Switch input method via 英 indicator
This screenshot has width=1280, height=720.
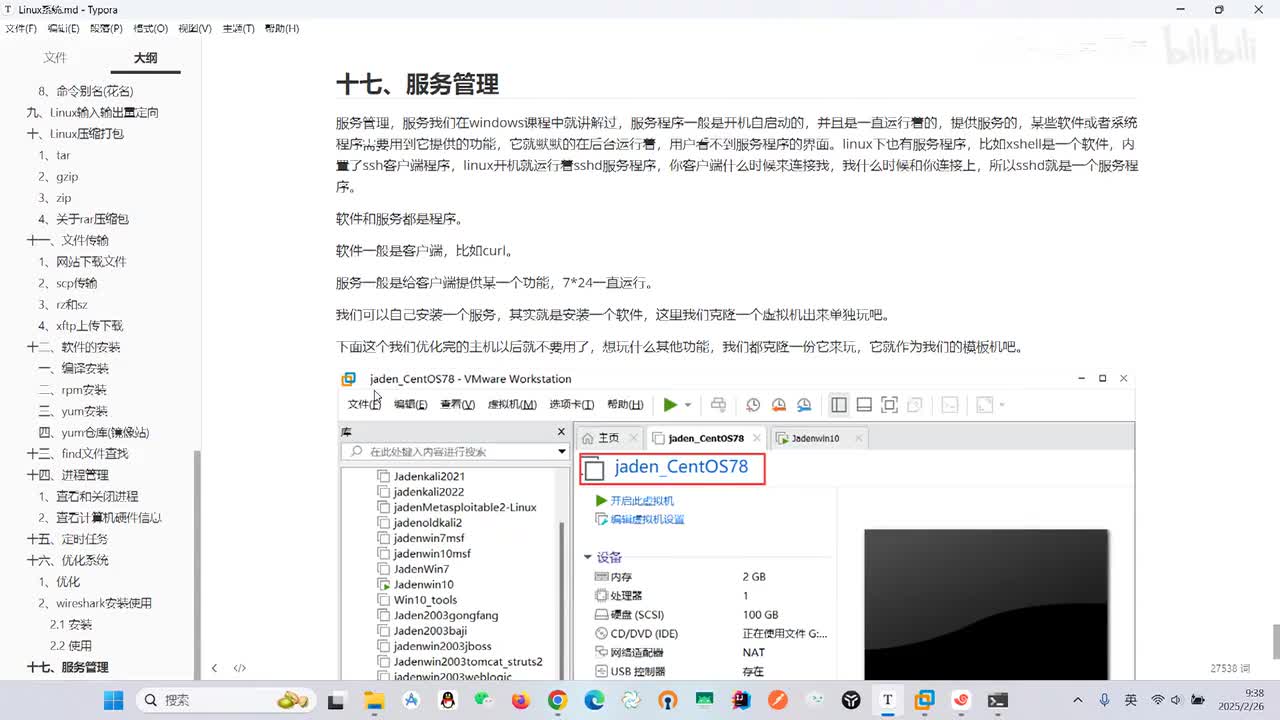tap(1131, 700)
